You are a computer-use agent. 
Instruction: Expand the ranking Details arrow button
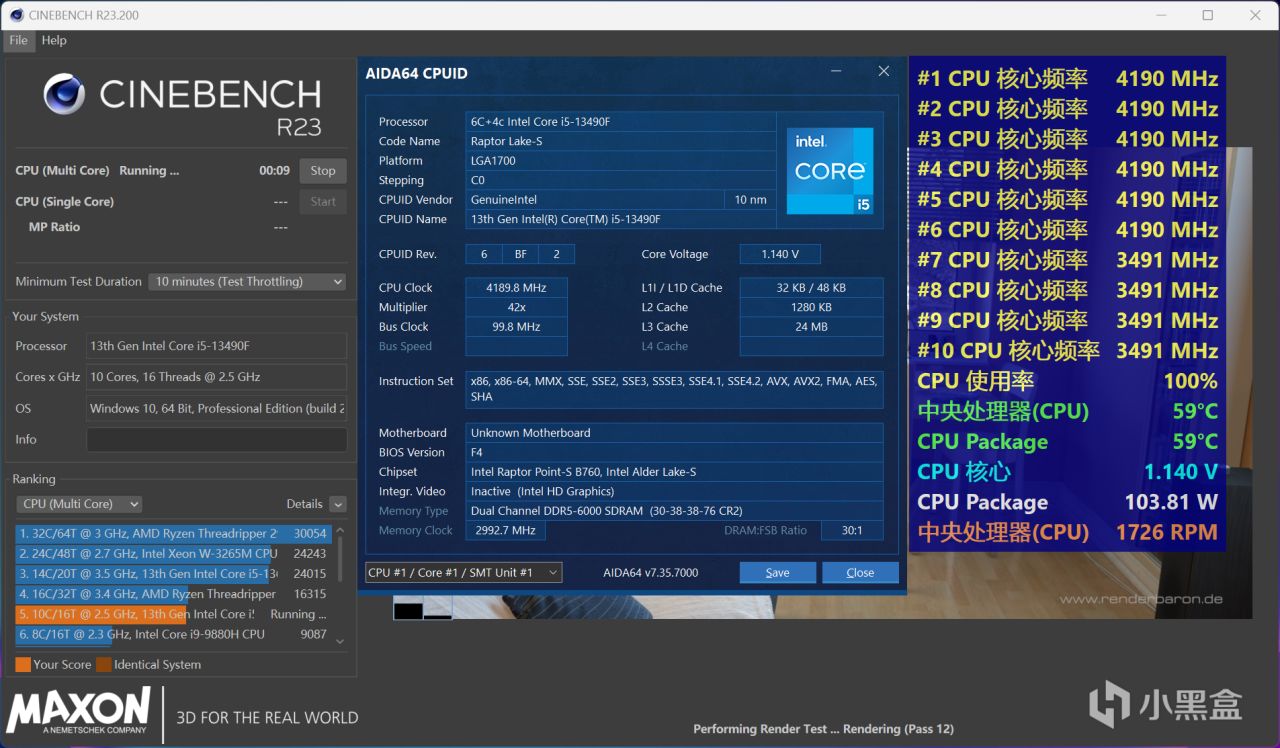coord(338,504)
